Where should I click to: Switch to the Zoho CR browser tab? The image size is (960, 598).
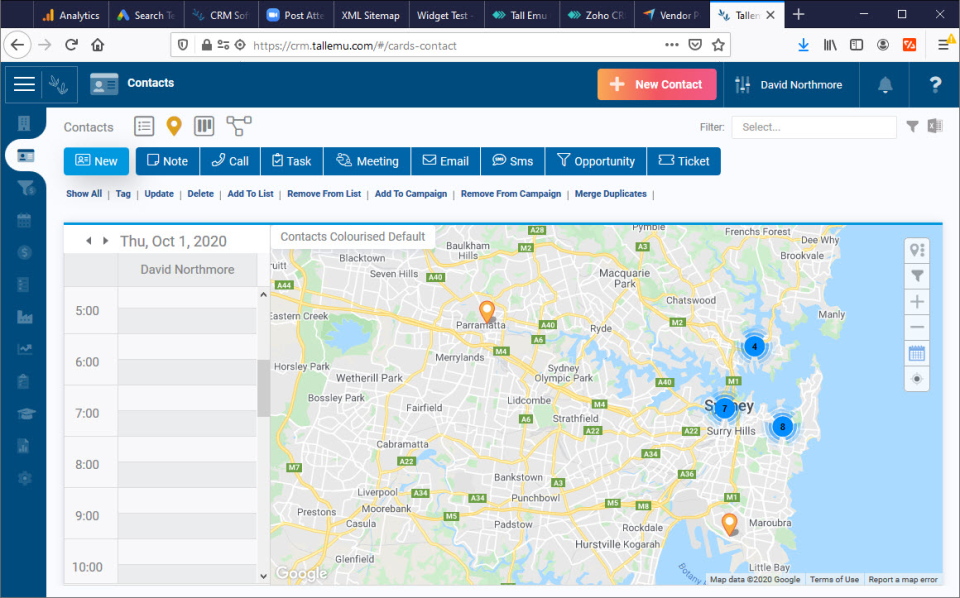pyautogui.click(x=596, y=15)
